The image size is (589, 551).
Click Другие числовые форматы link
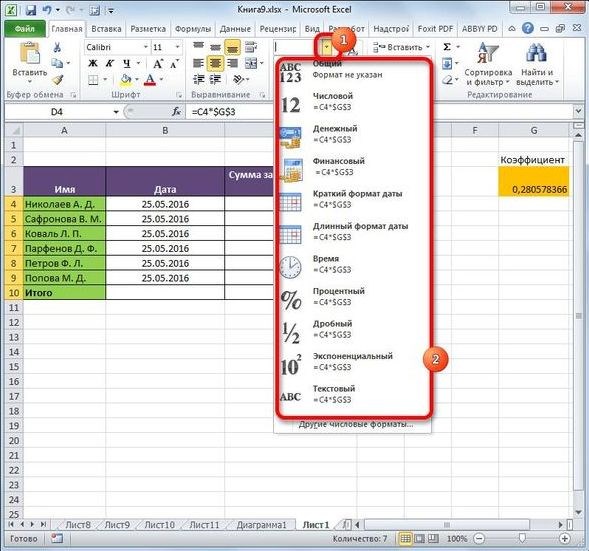point(356,424)
